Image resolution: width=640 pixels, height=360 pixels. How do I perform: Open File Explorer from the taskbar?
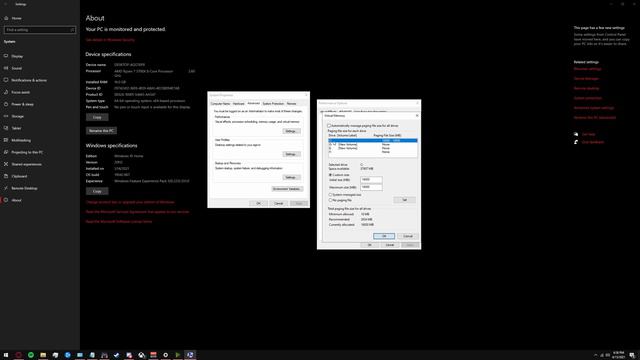click(43, 355)
